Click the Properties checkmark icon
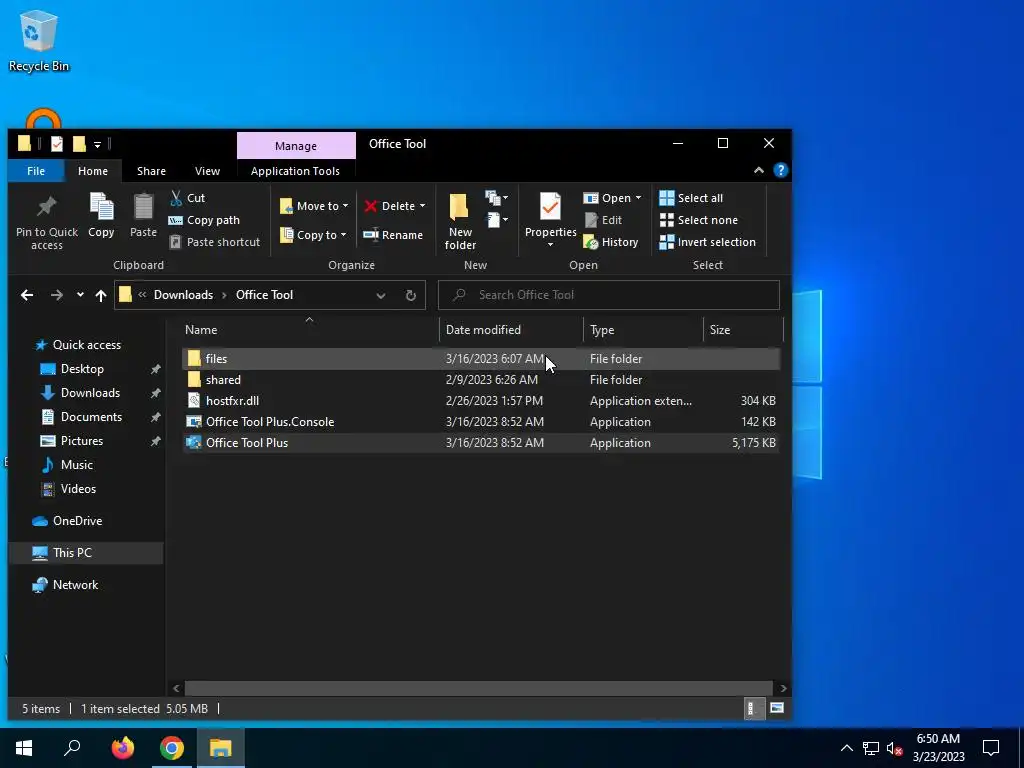The width and height of the screenshot is (1024, 768). pos(550,208)
